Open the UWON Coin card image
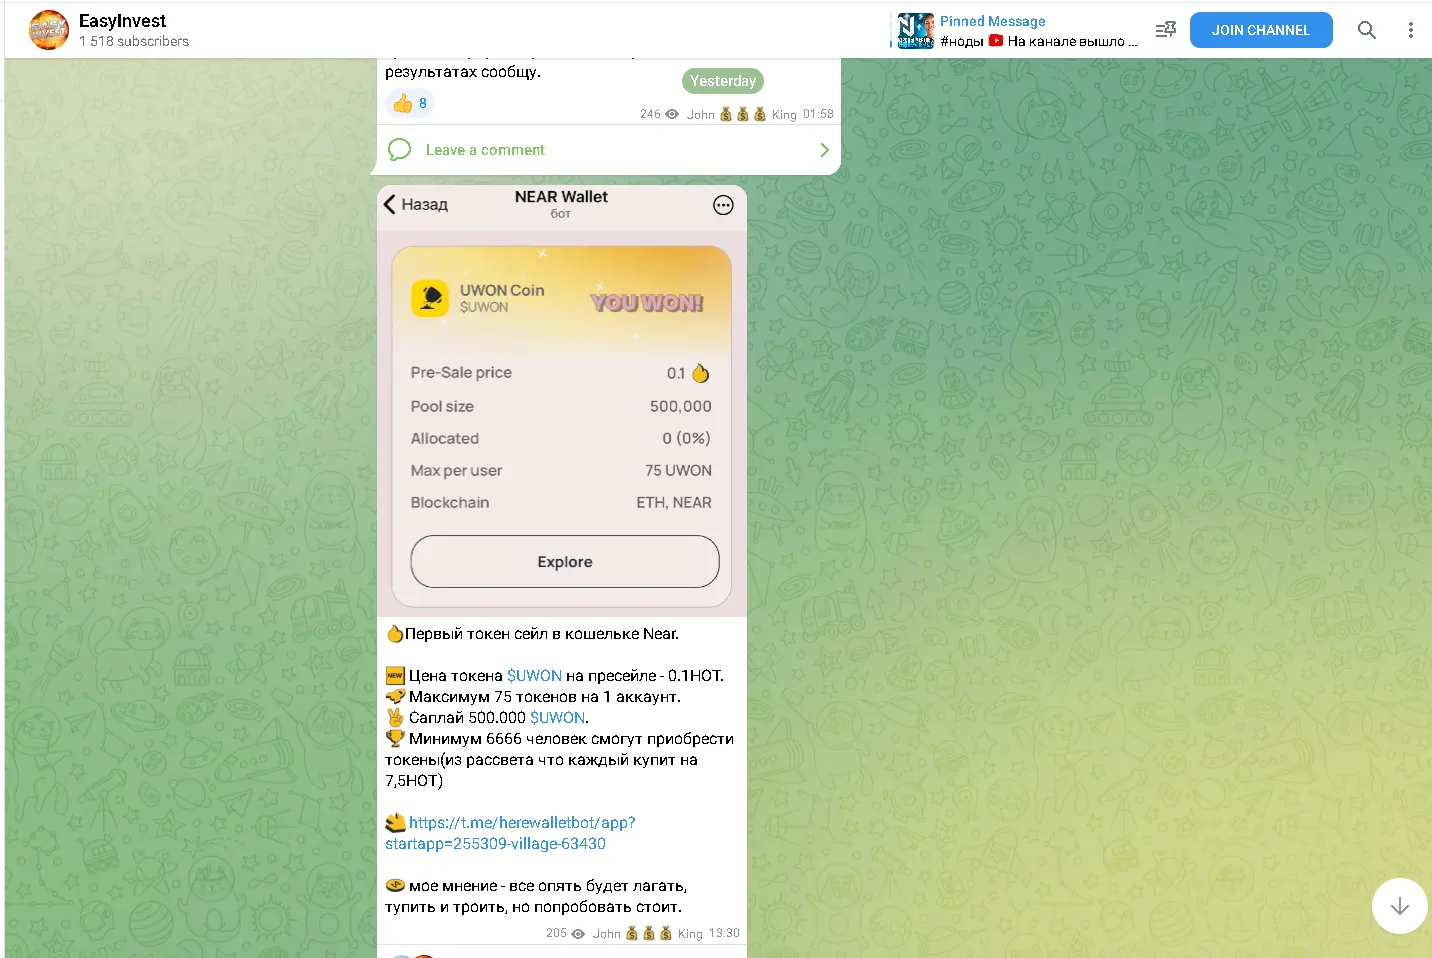The width and height of the screenshot is (1432, 958). (562, 401)
